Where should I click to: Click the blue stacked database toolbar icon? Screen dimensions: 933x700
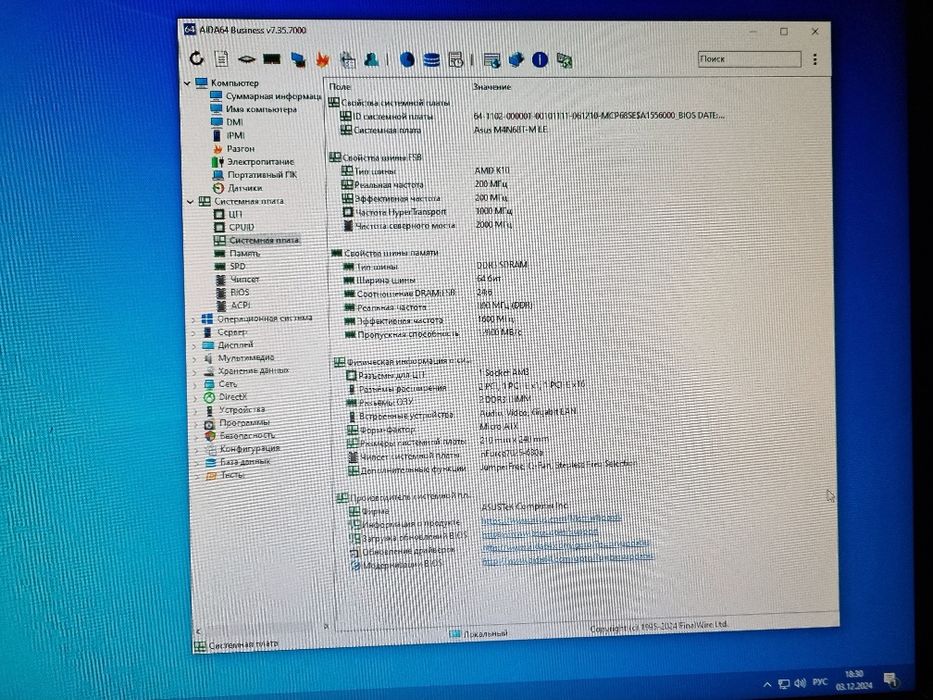coord(432,60)
